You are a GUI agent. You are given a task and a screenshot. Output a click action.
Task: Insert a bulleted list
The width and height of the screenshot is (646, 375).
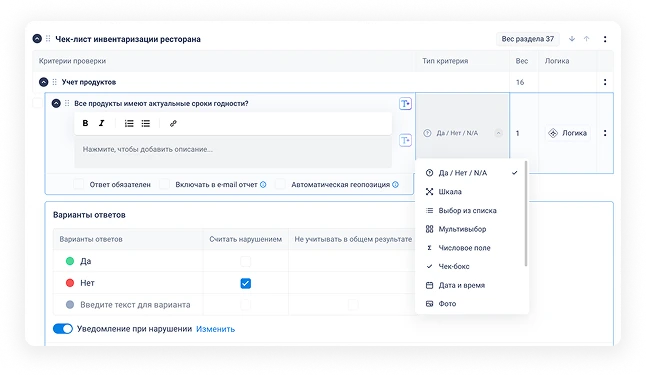145,123
